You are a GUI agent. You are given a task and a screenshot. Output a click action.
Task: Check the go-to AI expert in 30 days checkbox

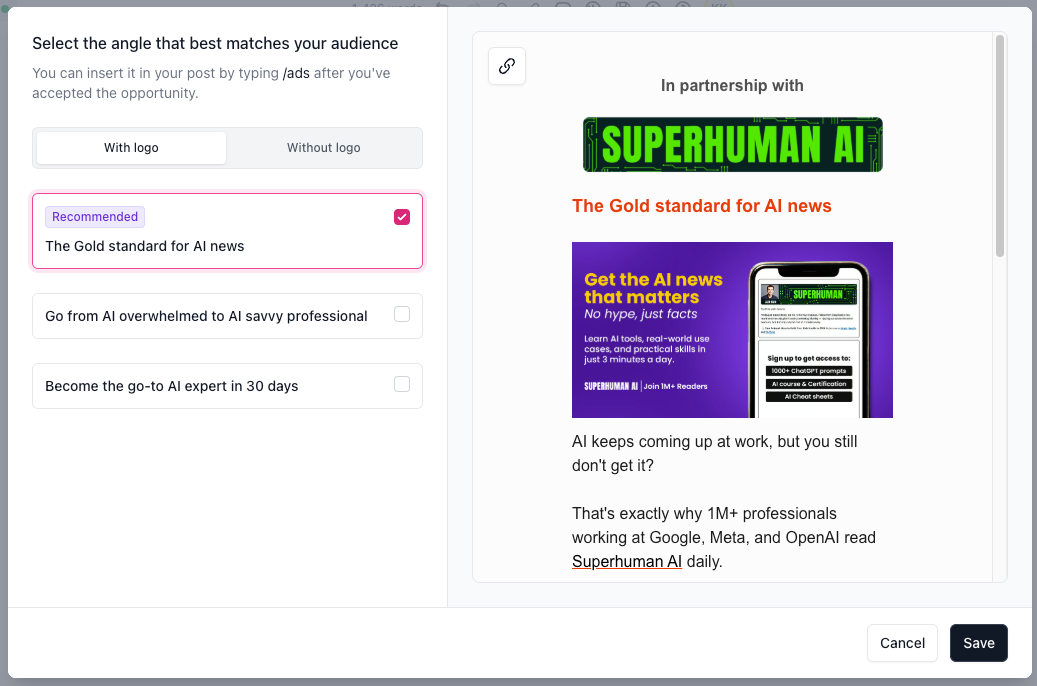pos(402,385)
